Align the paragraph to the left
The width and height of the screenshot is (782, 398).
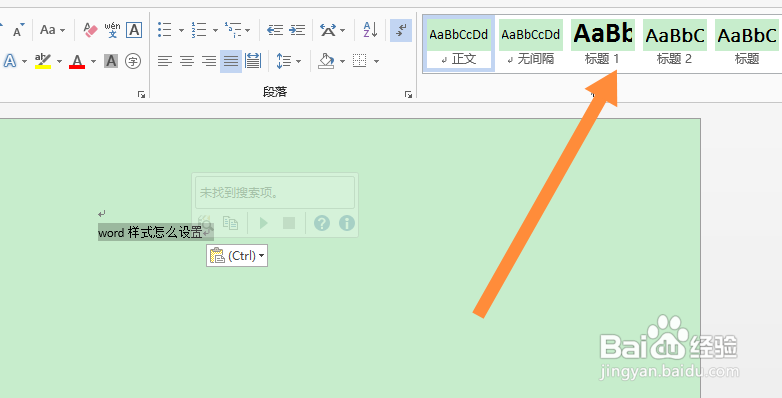(x=165, y=61)
